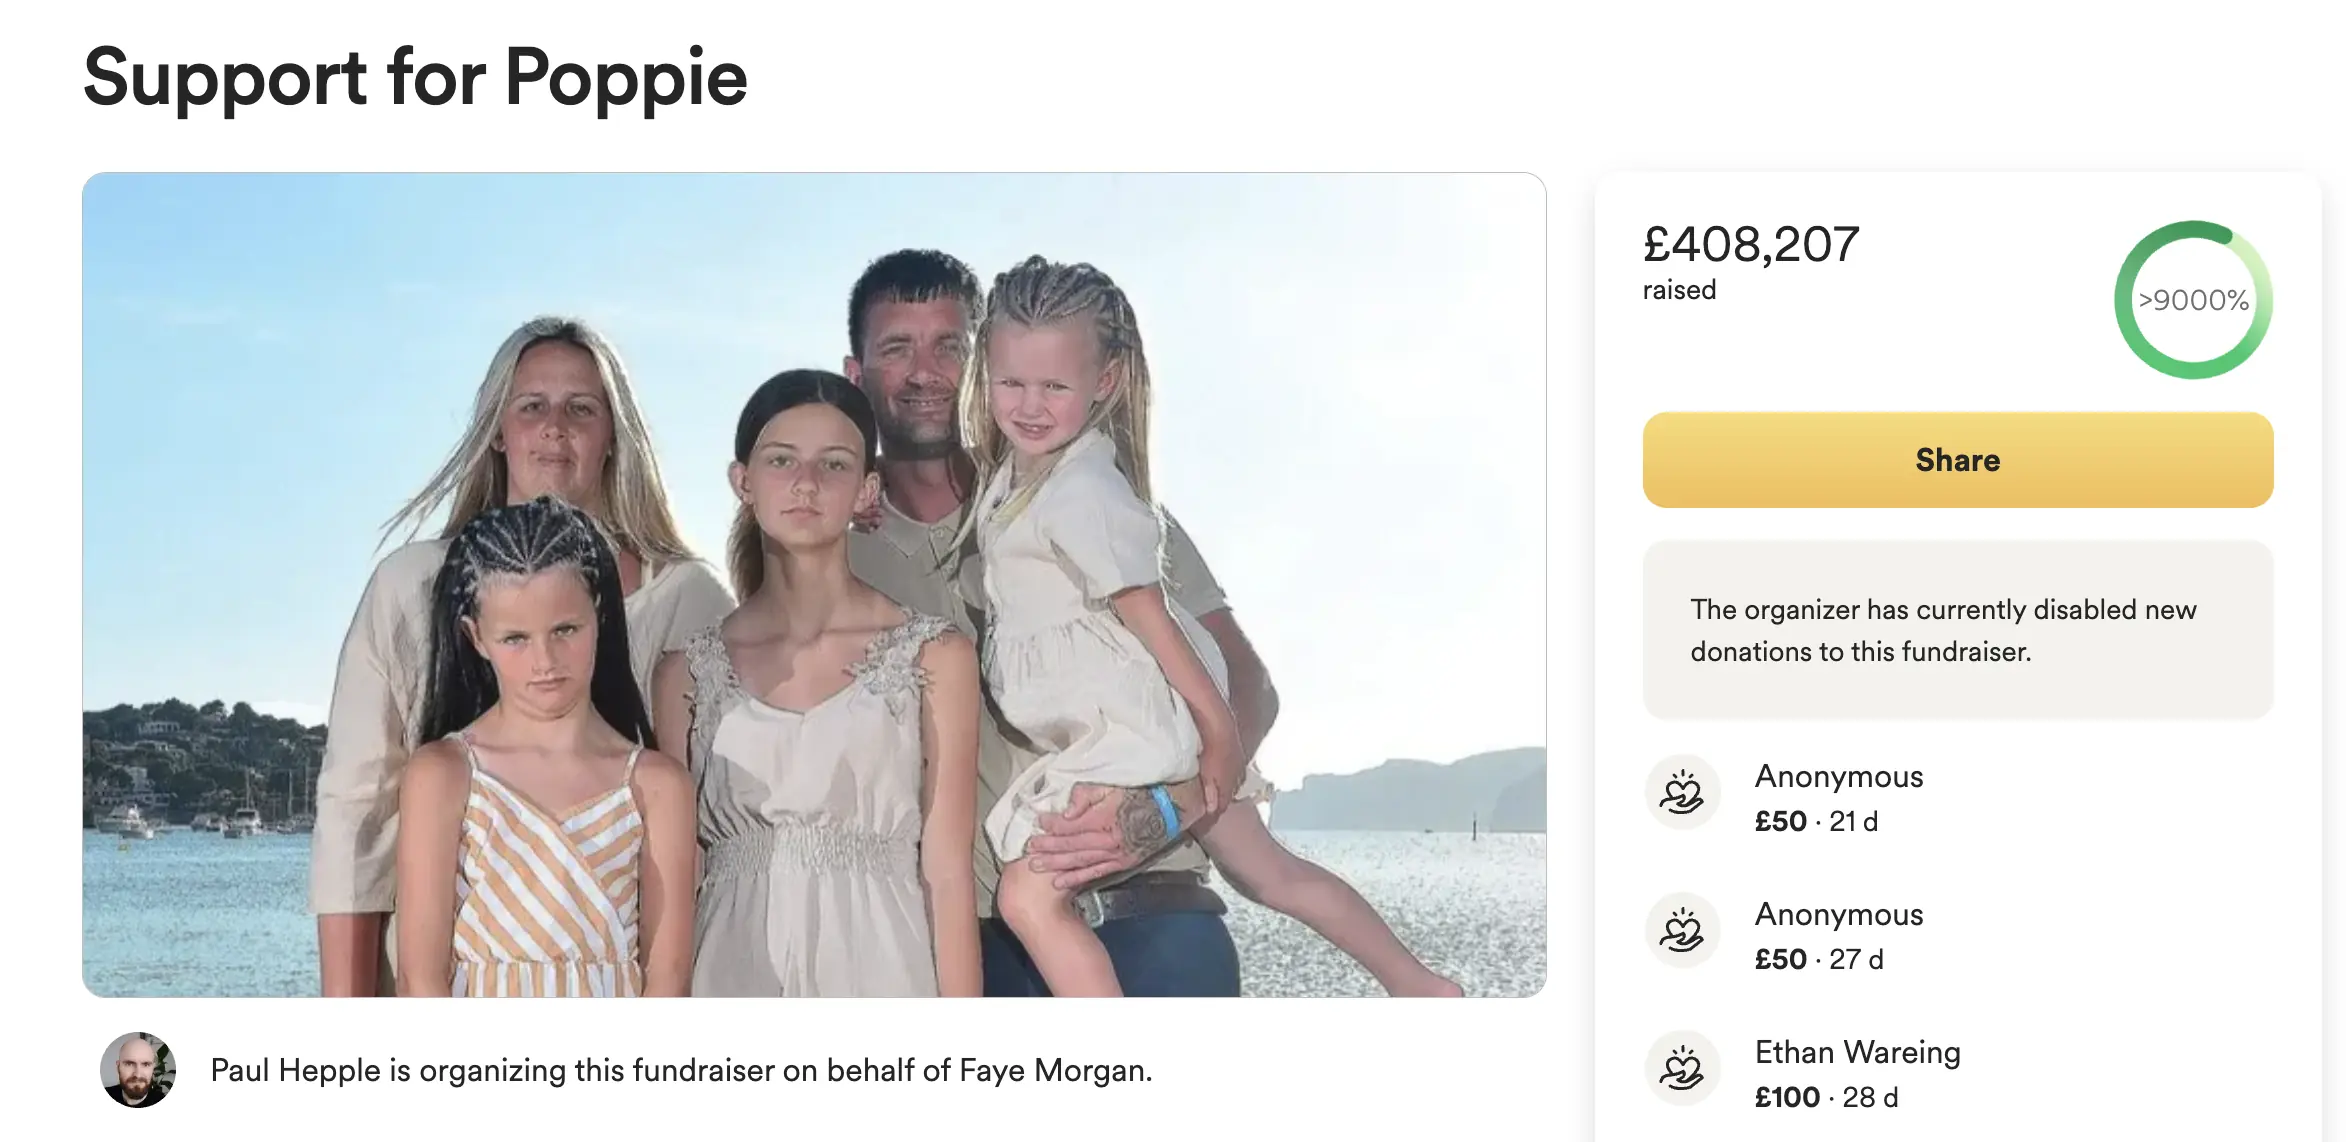The image size is (2346, 1142).
Task: Click the disabled donations notice box
Action: pyautogui.click(x=1957, y=630)
